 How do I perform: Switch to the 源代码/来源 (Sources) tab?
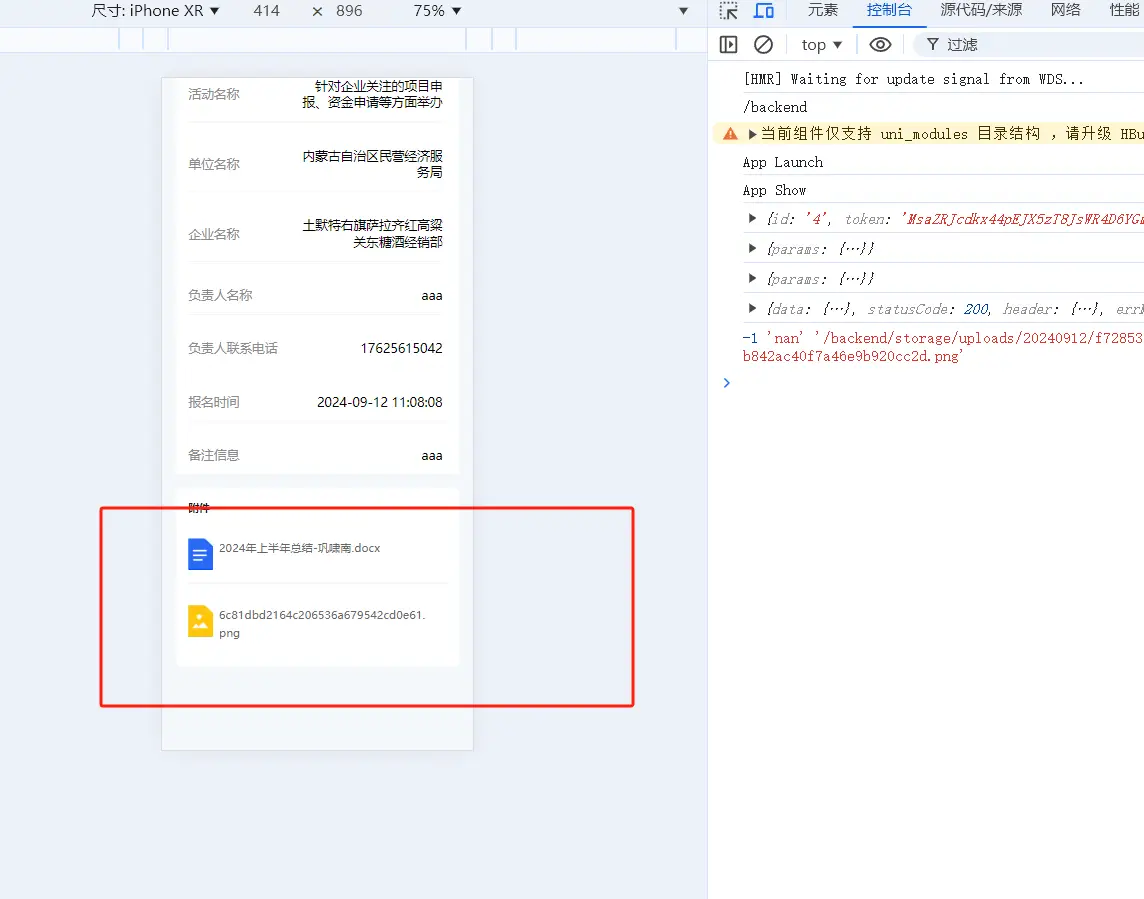(x=981, y=11)
